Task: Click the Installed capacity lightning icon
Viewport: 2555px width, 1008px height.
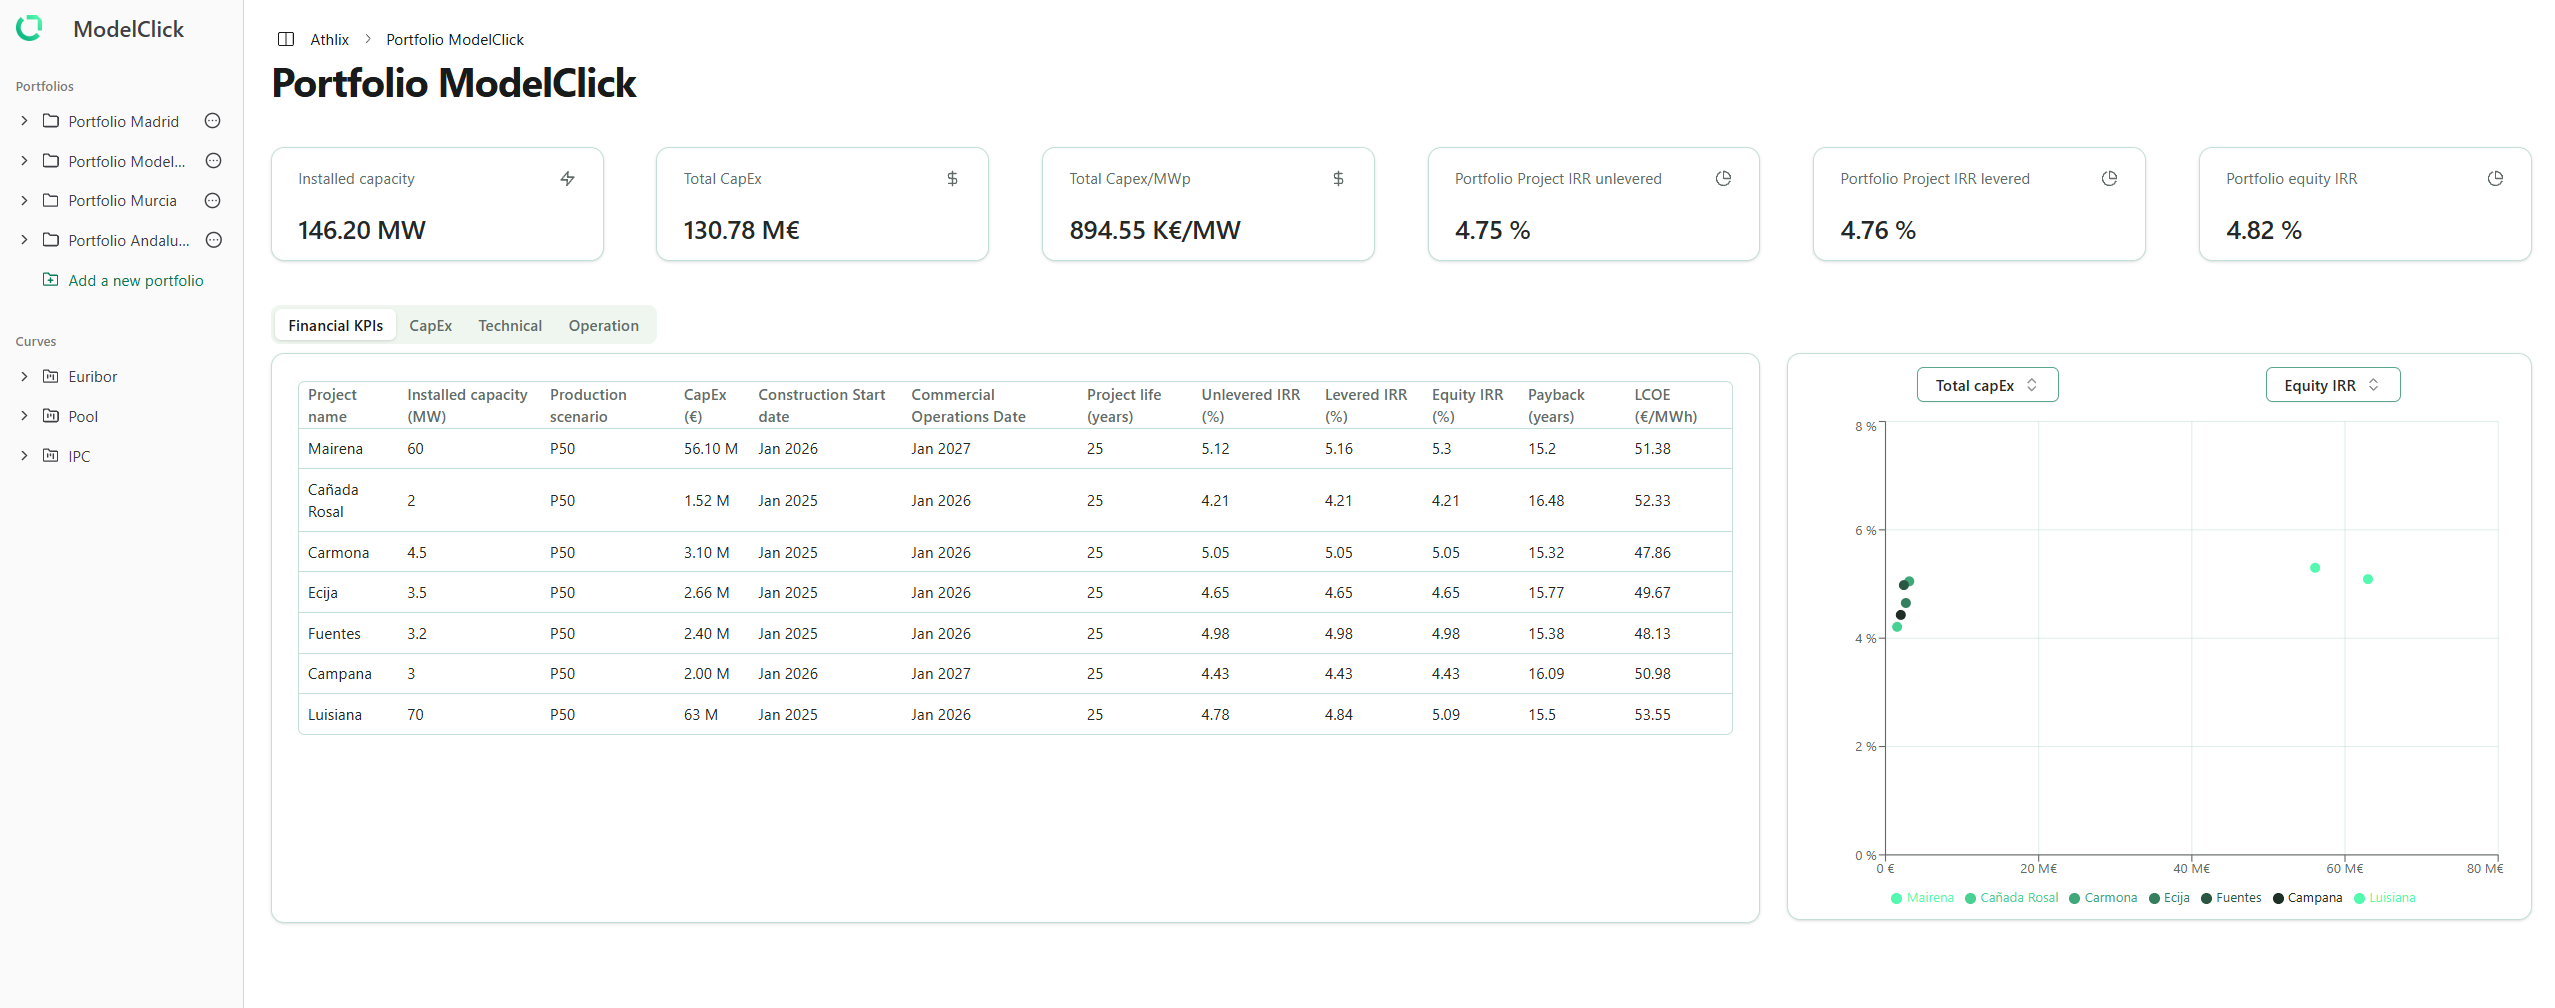Action: pos(567,179)
